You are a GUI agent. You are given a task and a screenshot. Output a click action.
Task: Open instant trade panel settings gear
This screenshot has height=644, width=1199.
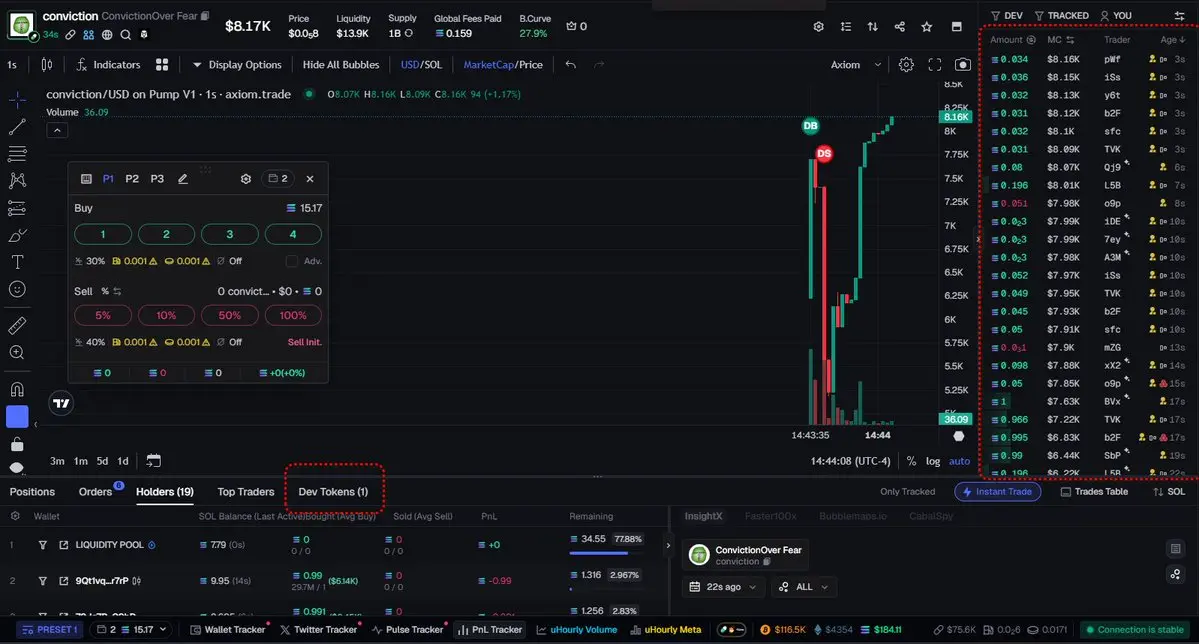click(245, 179)
